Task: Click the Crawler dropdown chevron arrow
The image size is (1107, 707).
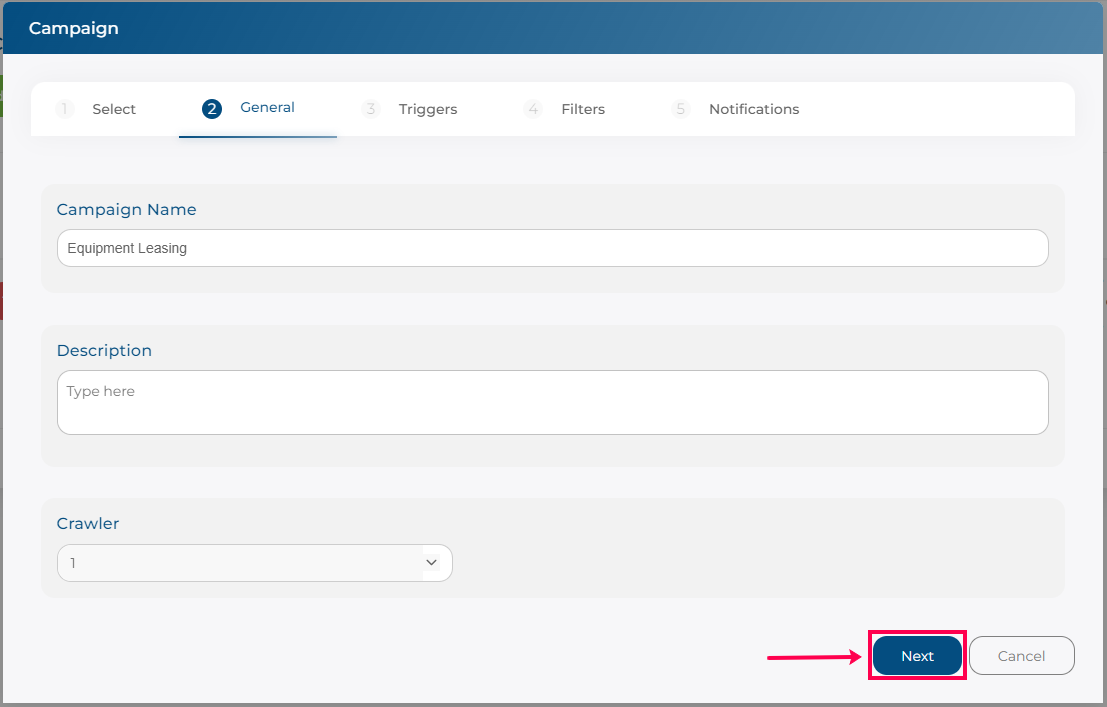Action: [432, 563]
